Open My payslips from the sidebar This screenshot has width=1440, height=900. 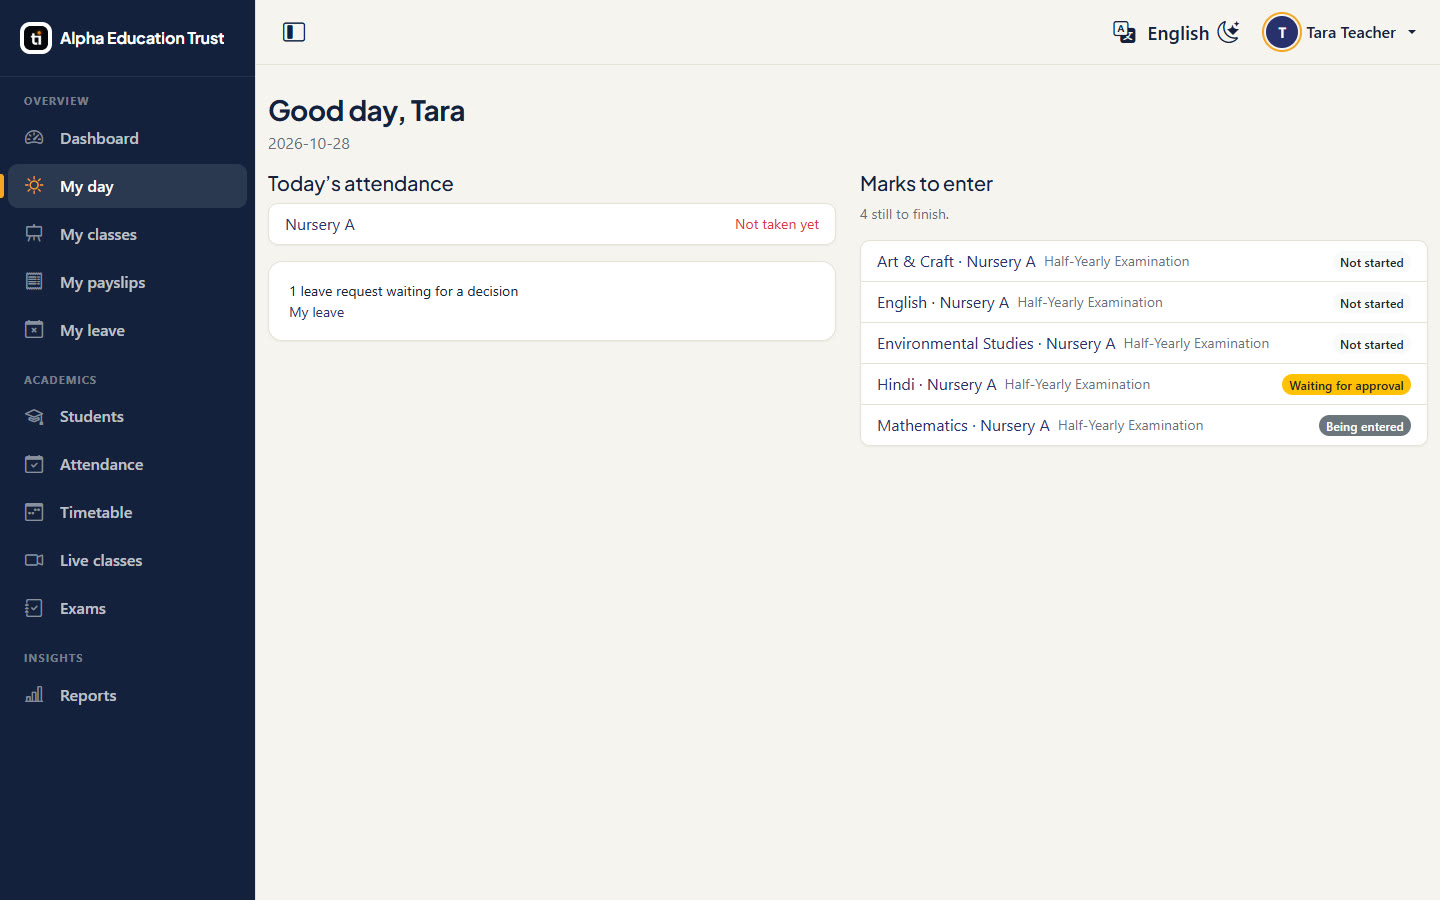pos(127,282)
